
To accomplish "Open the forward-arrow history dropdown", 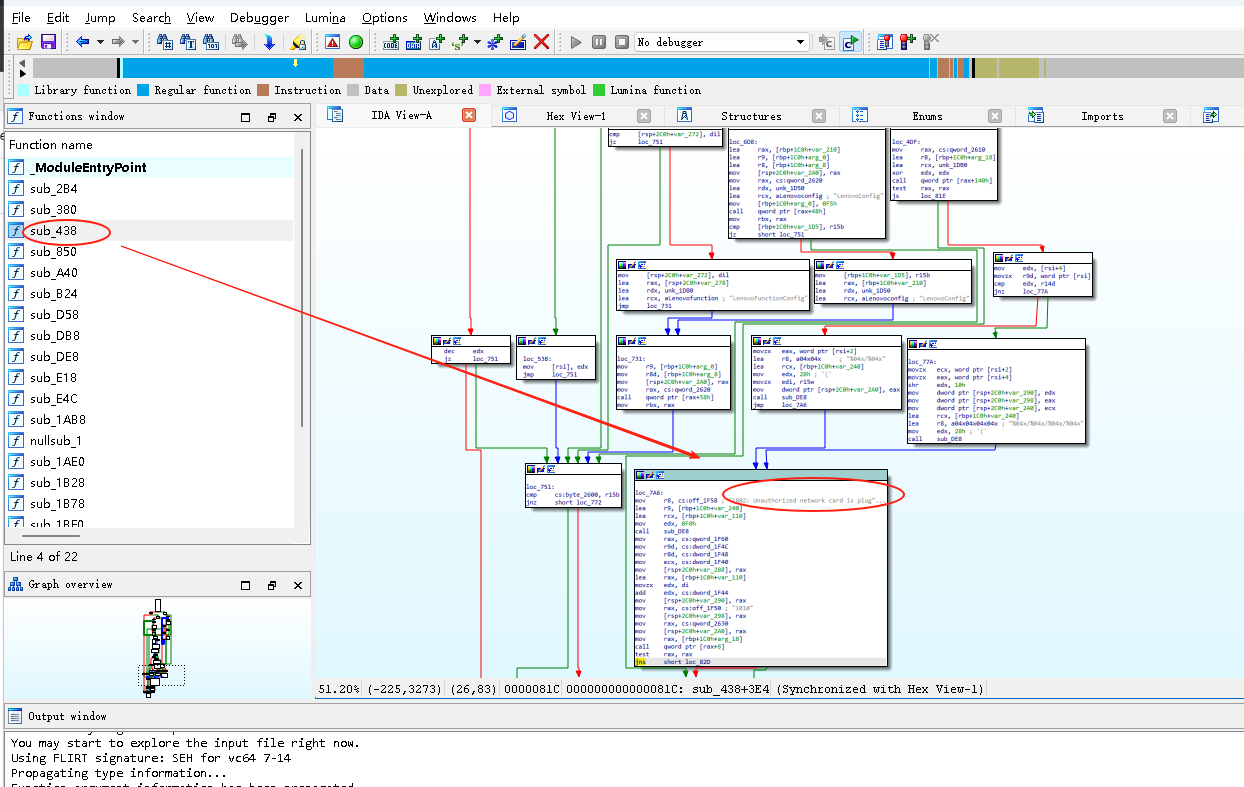I will pos(135,42).
